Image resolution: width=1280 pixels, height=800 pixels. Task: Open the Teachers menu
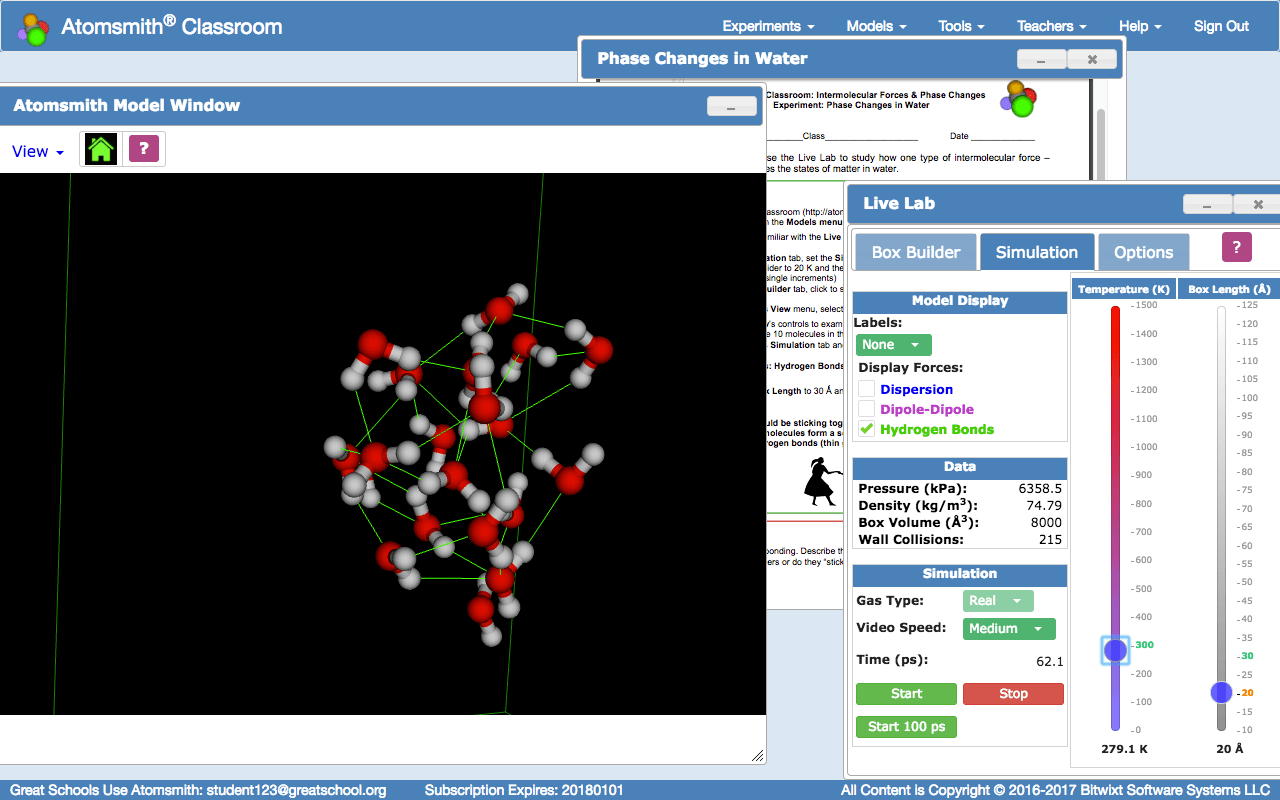tap(1052, 26)
